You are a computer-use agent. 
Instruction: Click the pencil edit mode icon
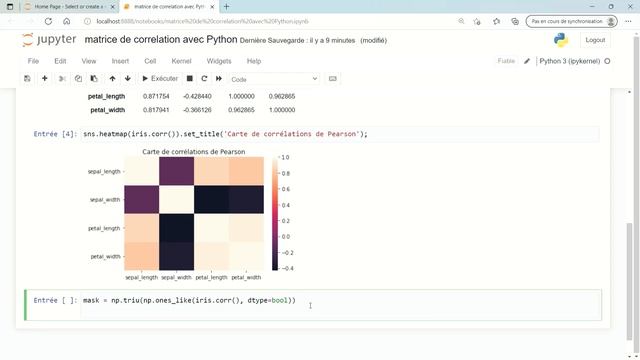tap(527, 61)
